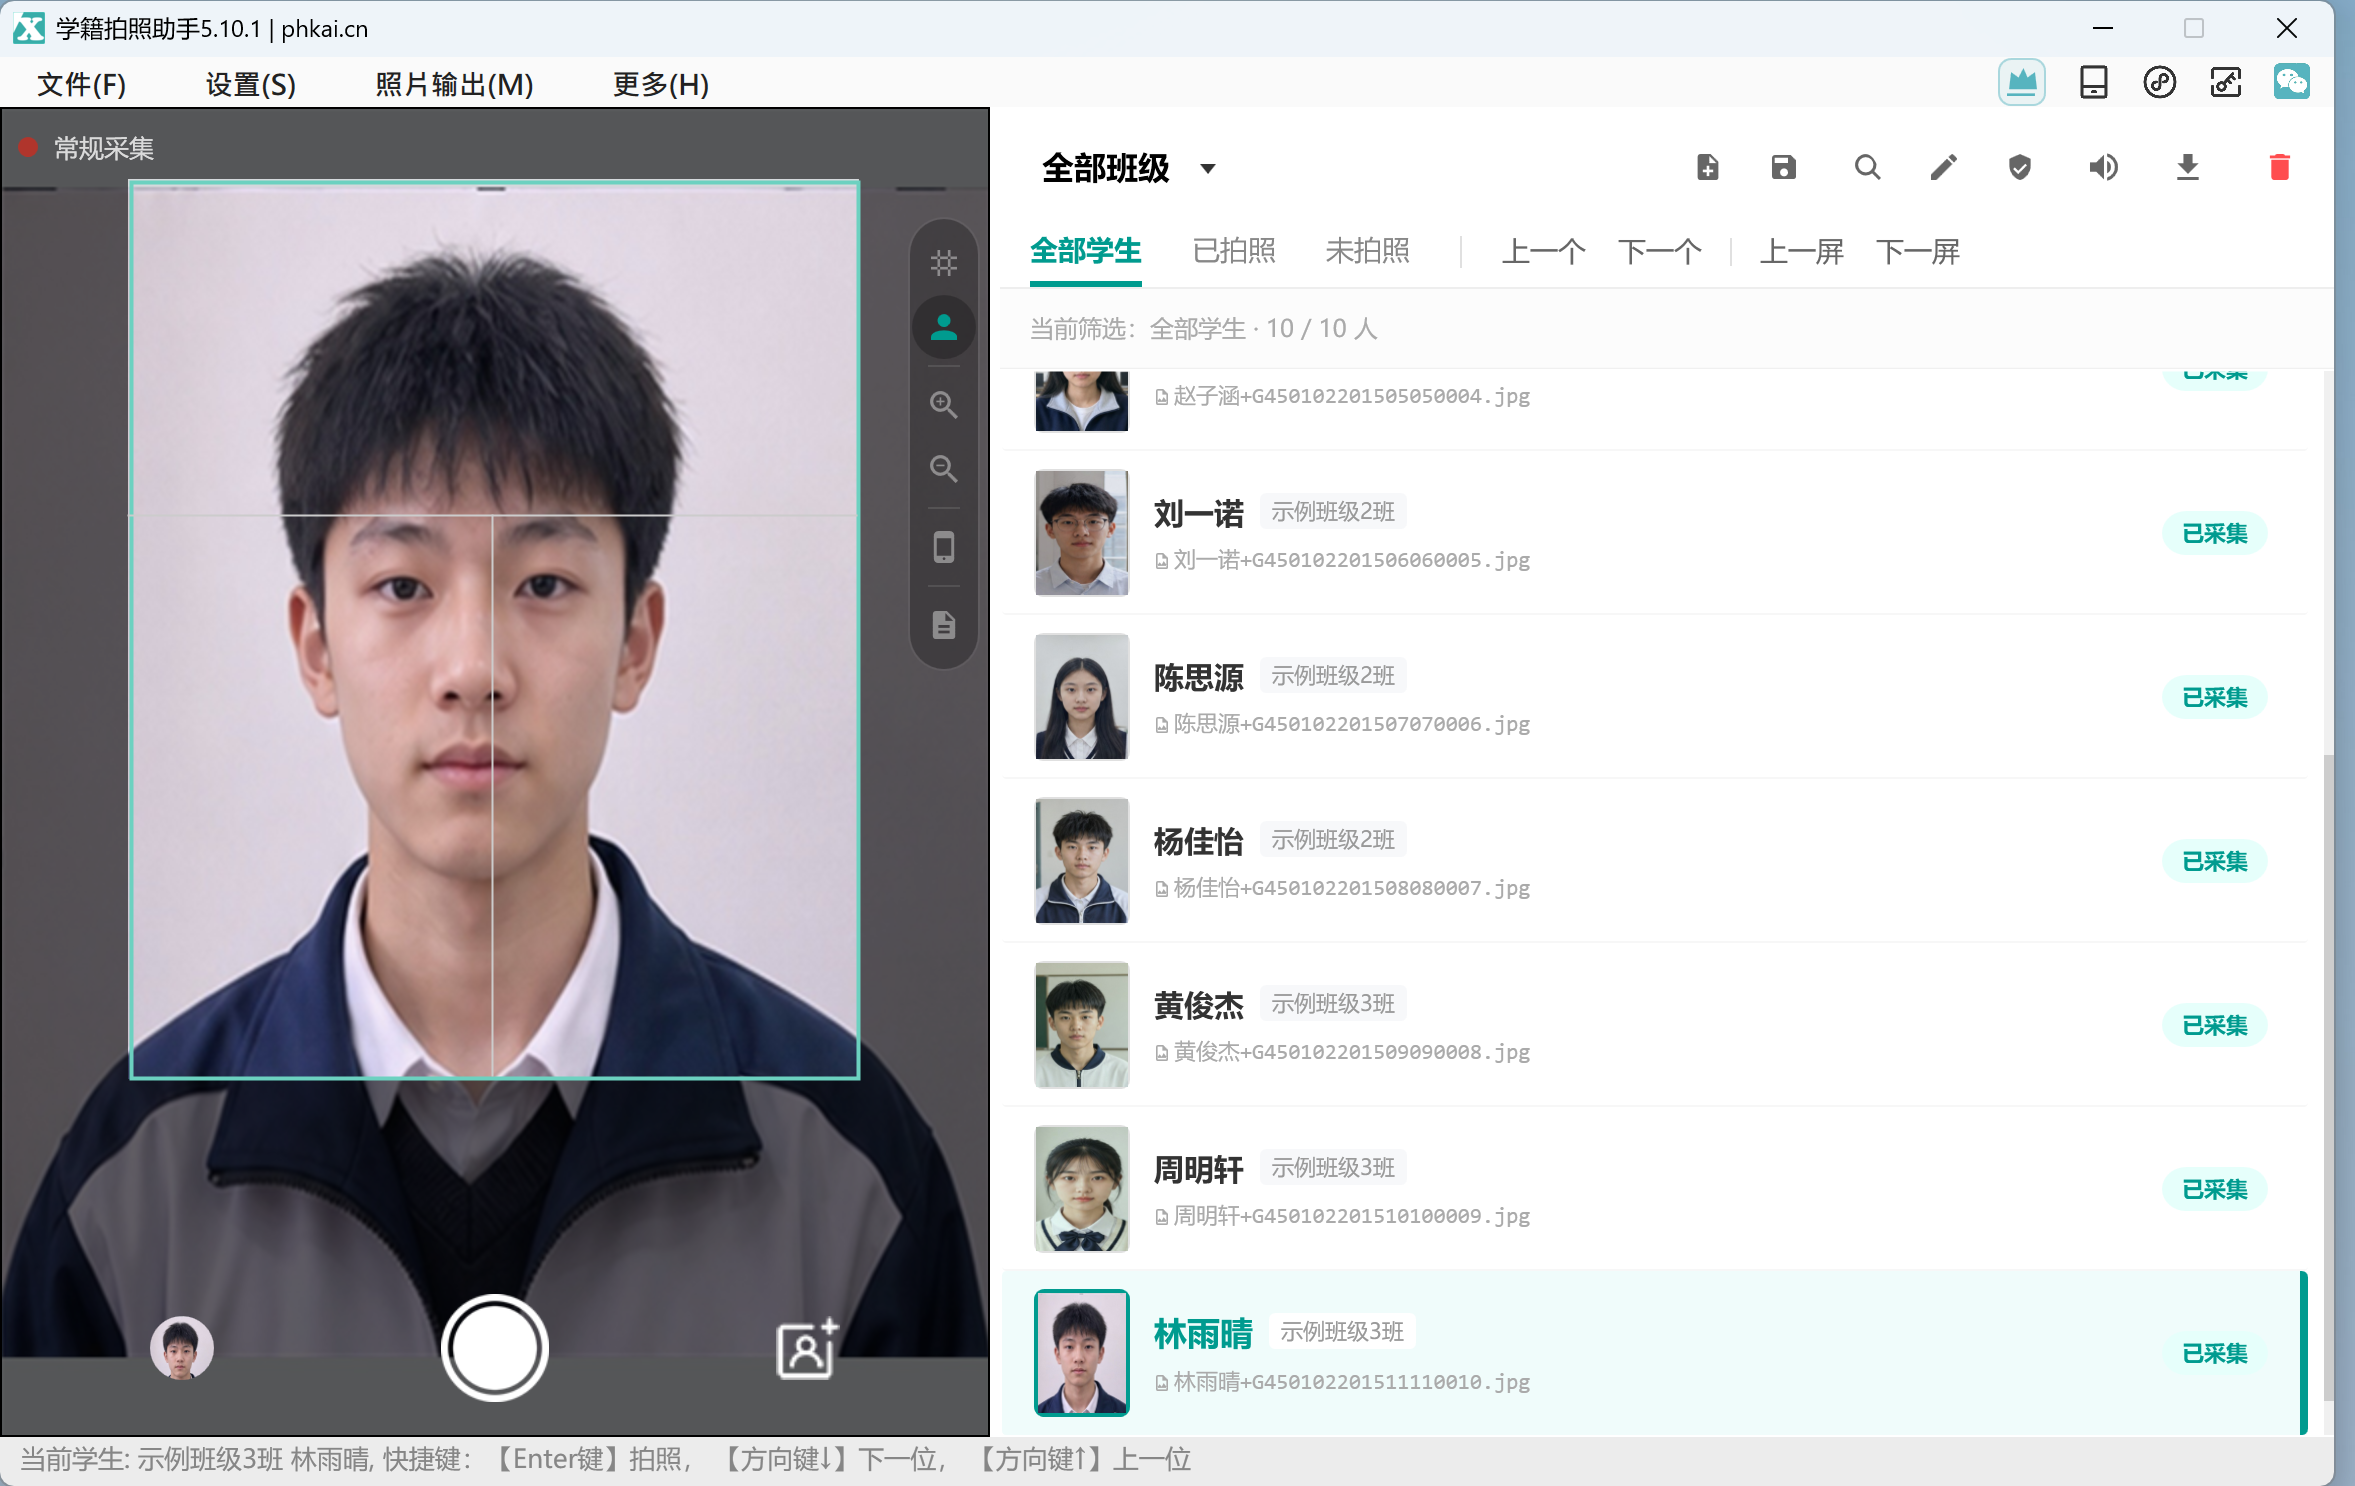Click 陈思源's photo thumbnail
Image resolution: width=2355 pixels, height=1486 pixels.
click(x=1081, y=697)
